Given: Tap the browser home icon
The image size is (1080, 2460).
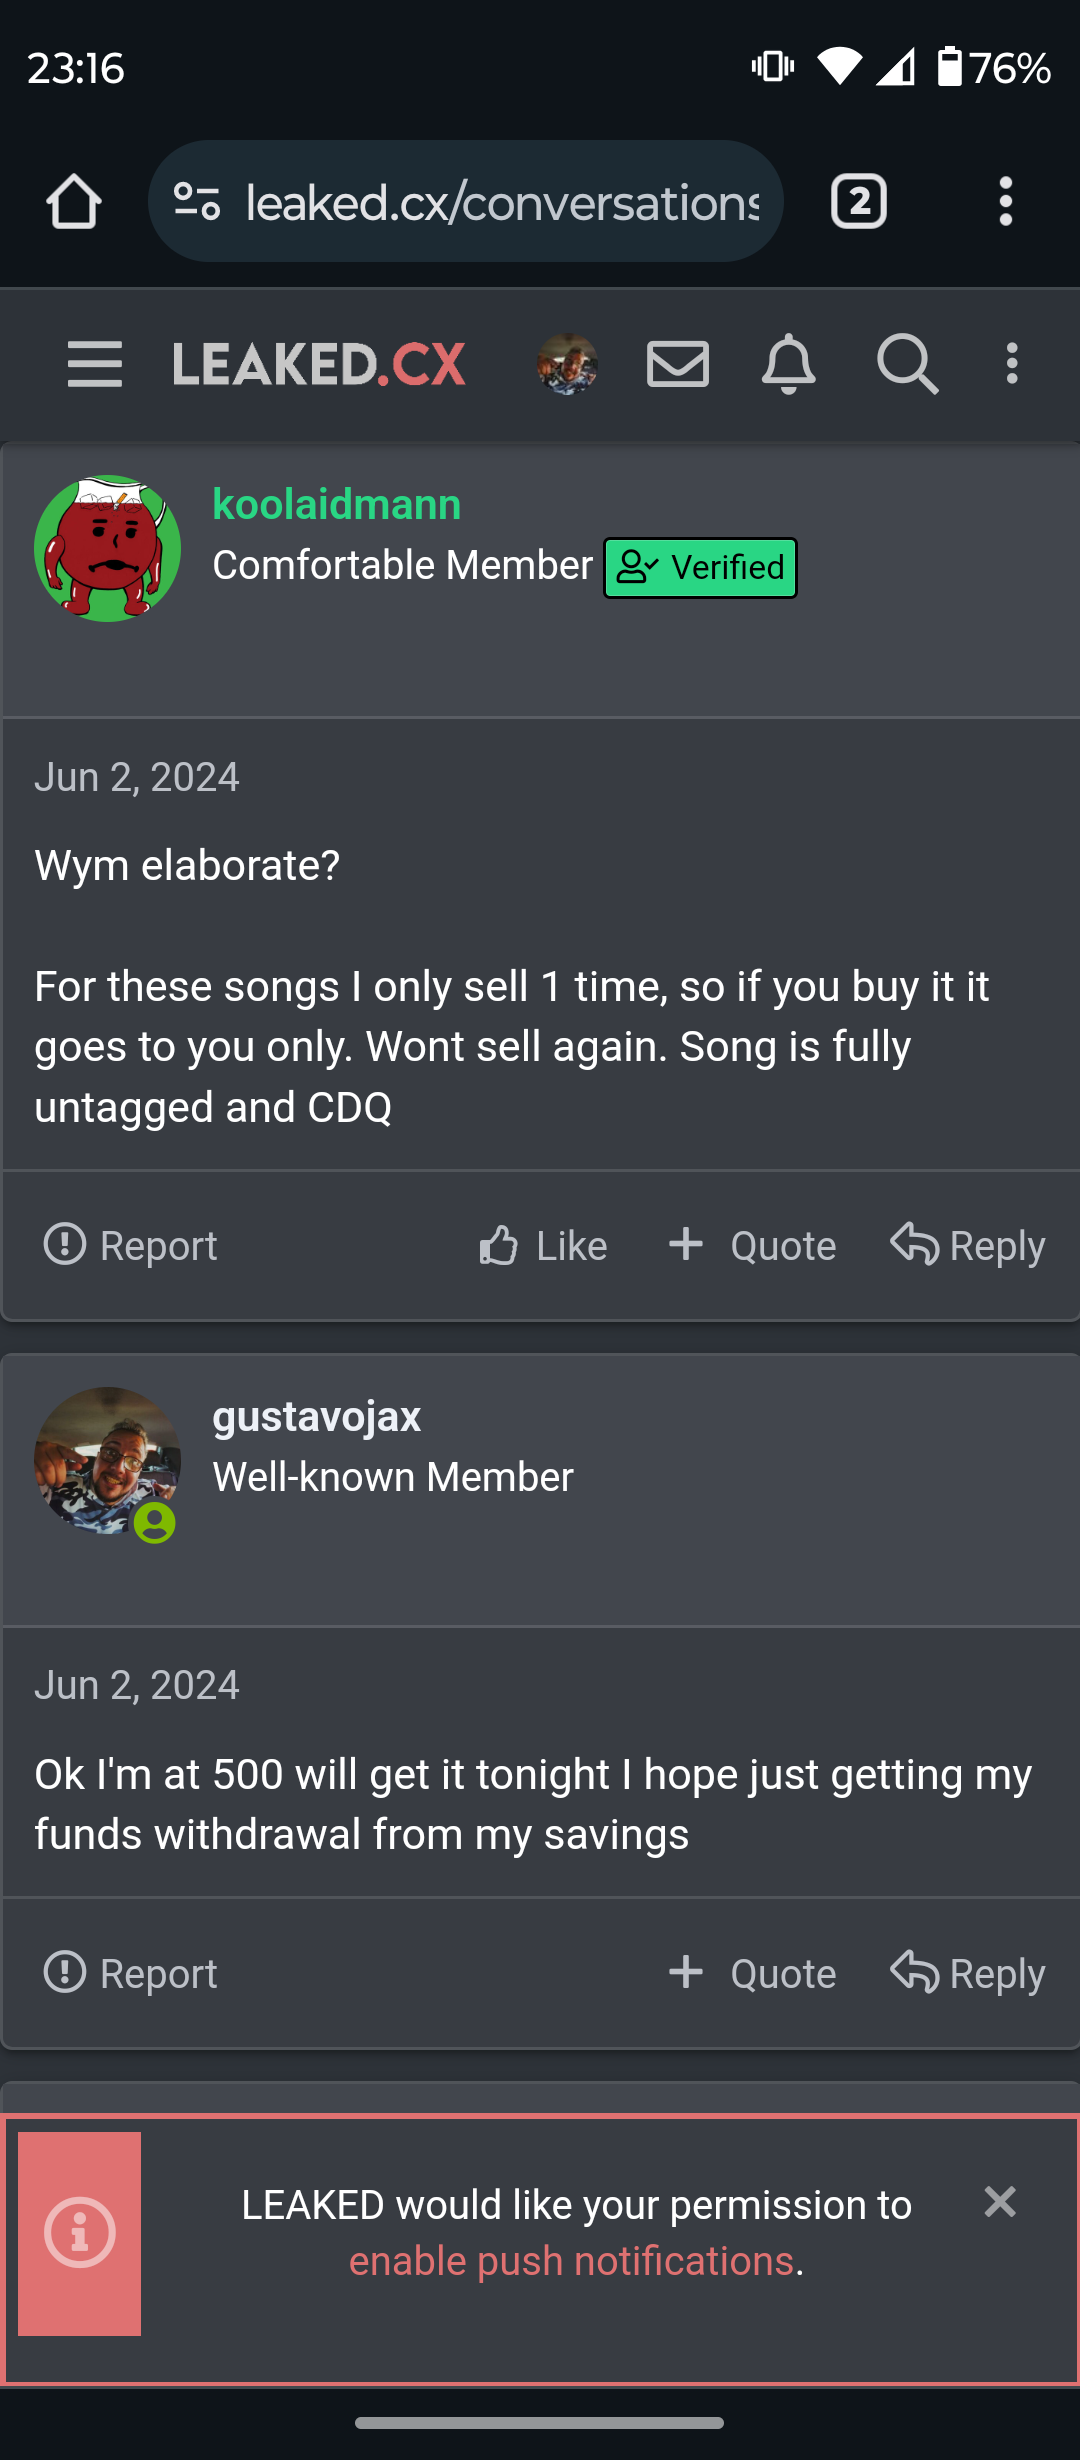Looking at the screenshot, I should [74, 202].
